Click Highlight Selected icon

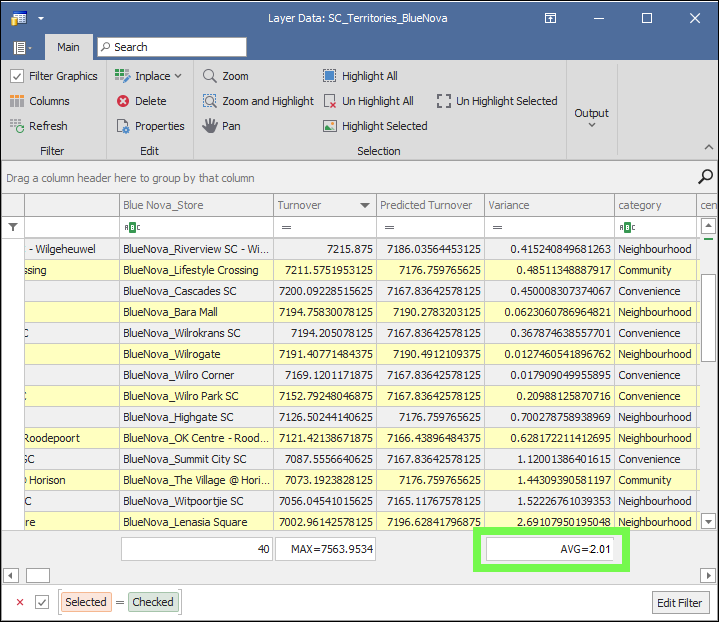(330, 126)
